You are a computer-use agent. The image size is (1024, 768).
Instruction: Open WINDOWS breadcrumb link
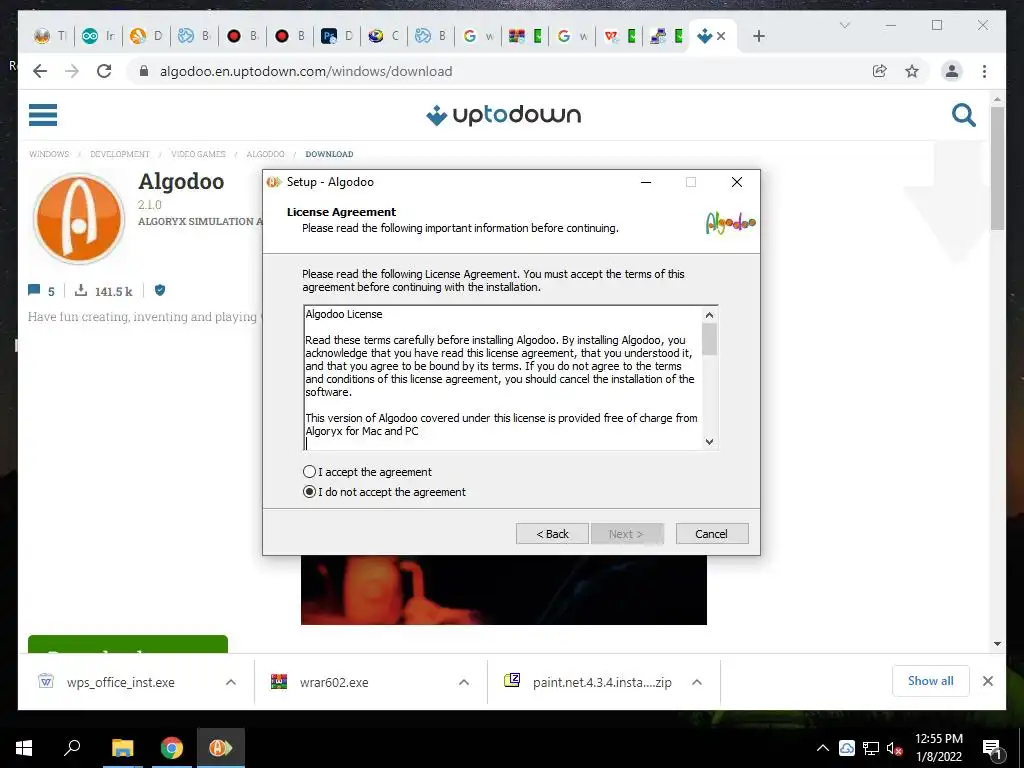tap(49, 154)
